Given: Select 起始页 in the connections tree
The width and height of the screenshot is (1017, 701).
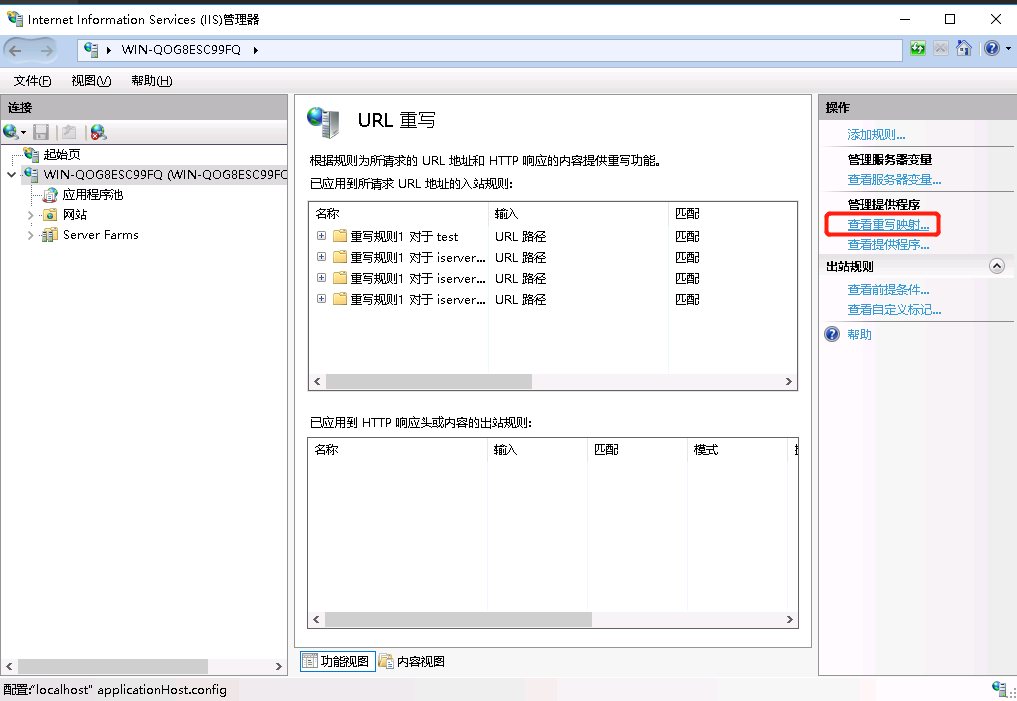Looking at the screenshot, I should pos(62,154).
